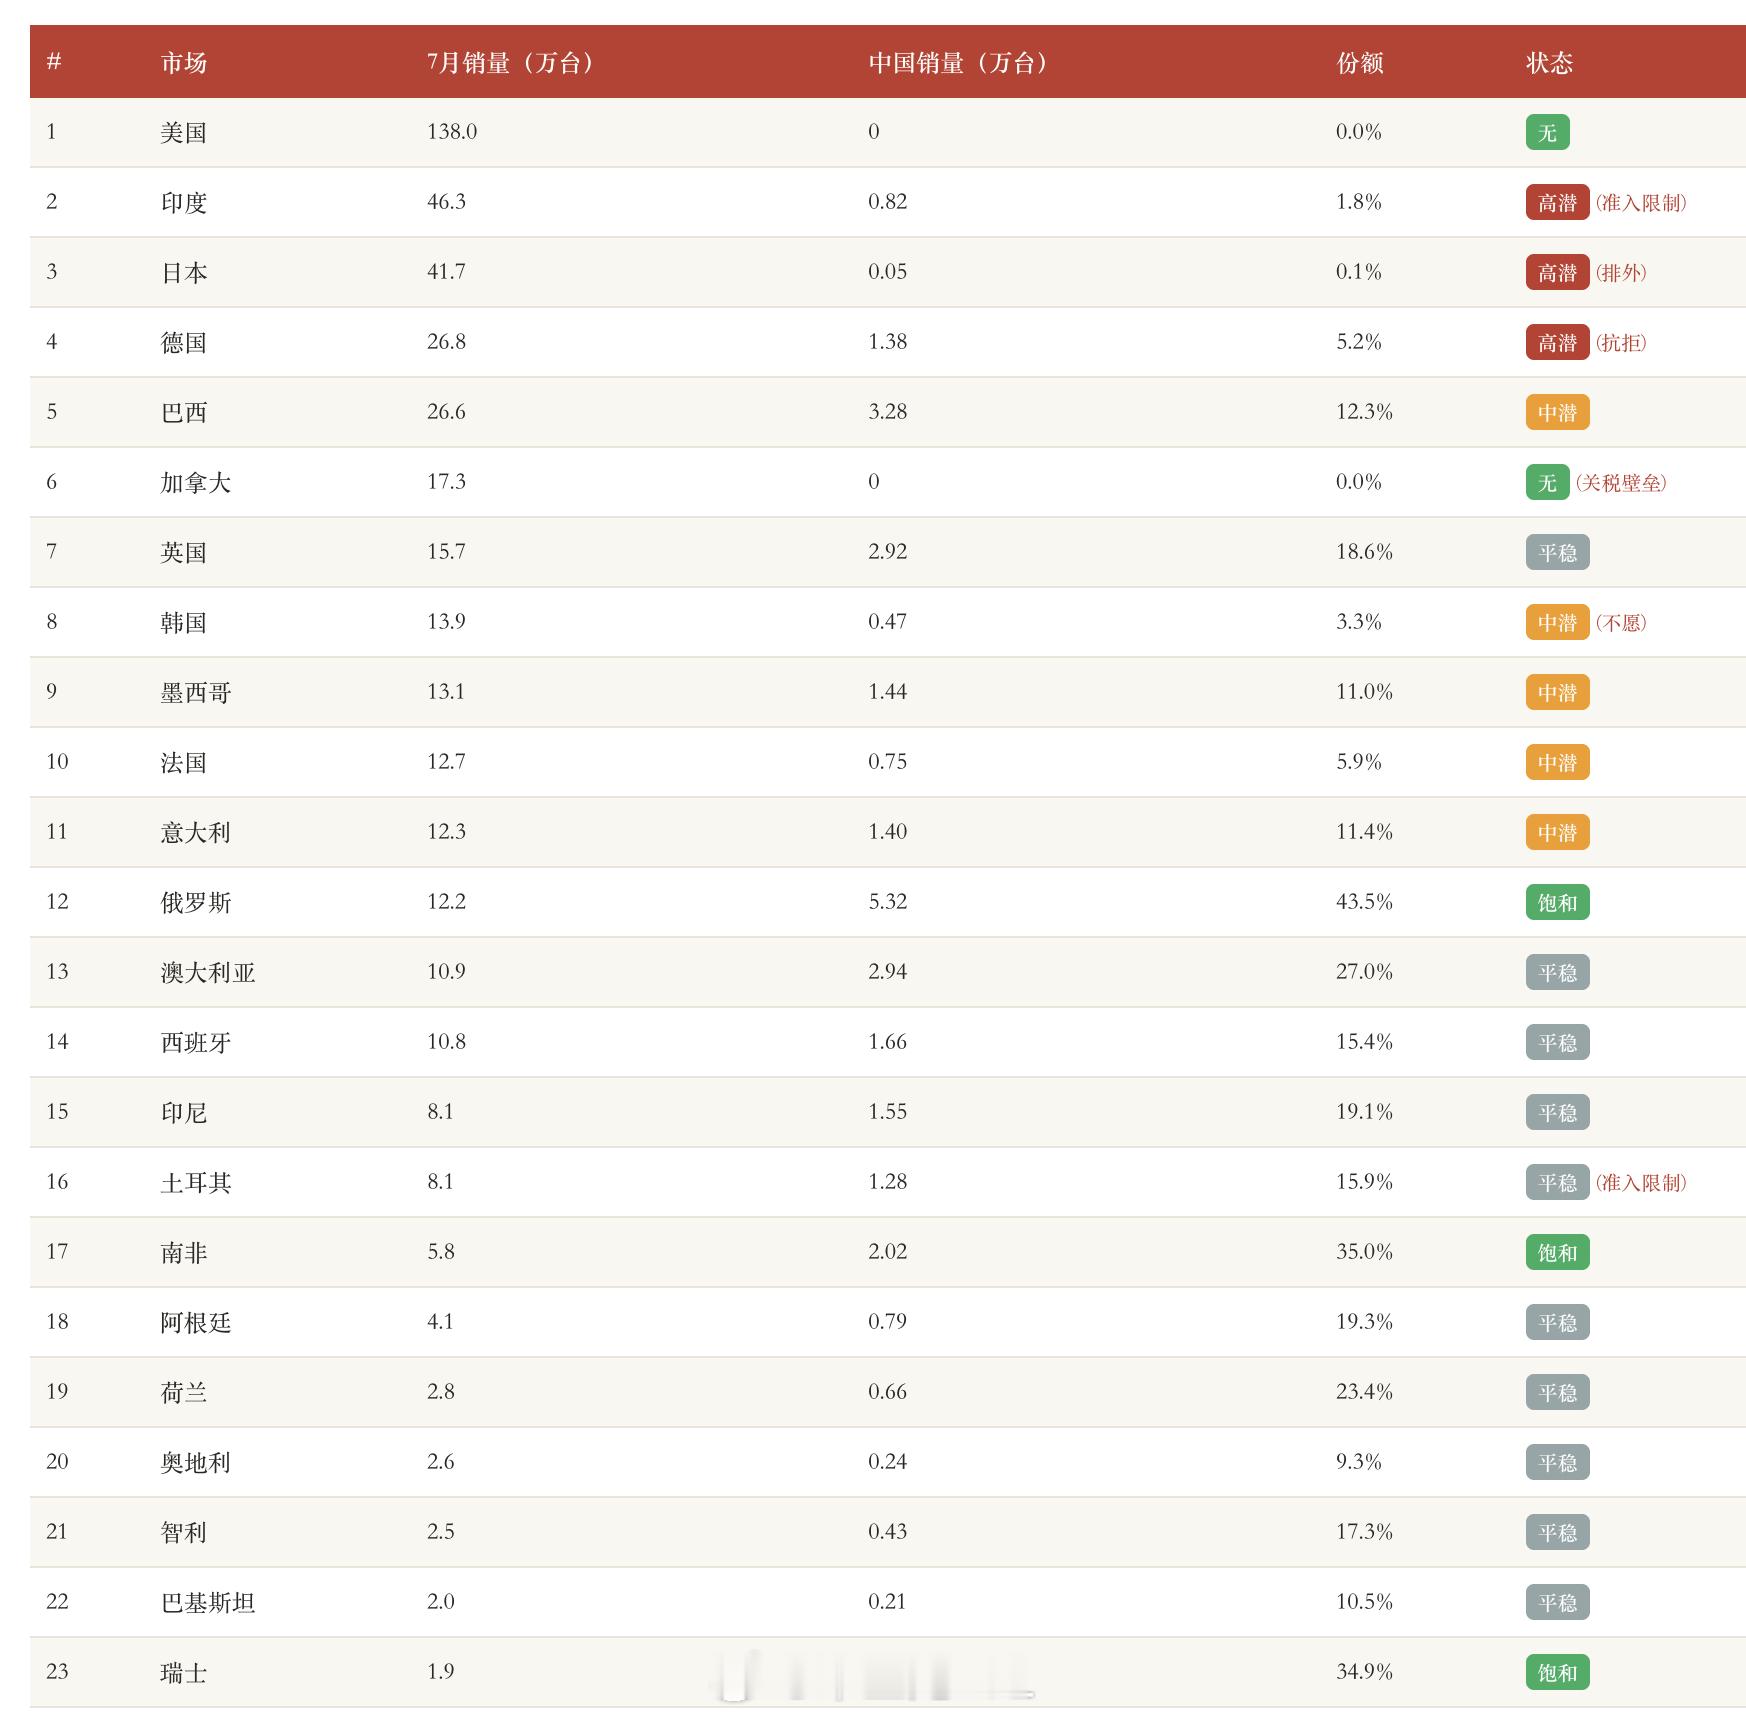Select the 43.5% share cell

click(1364, 902)
